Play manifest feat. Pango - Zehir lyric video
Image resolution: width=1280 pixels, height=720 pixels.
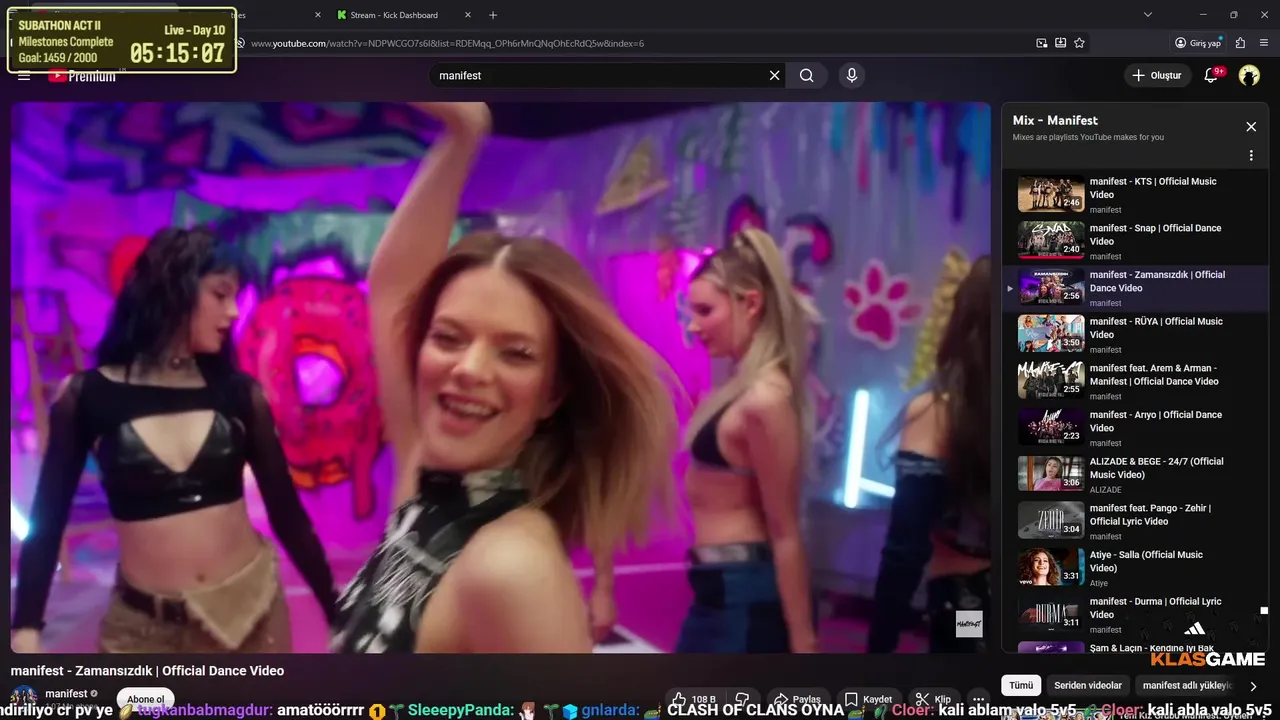pos(1135,521)
